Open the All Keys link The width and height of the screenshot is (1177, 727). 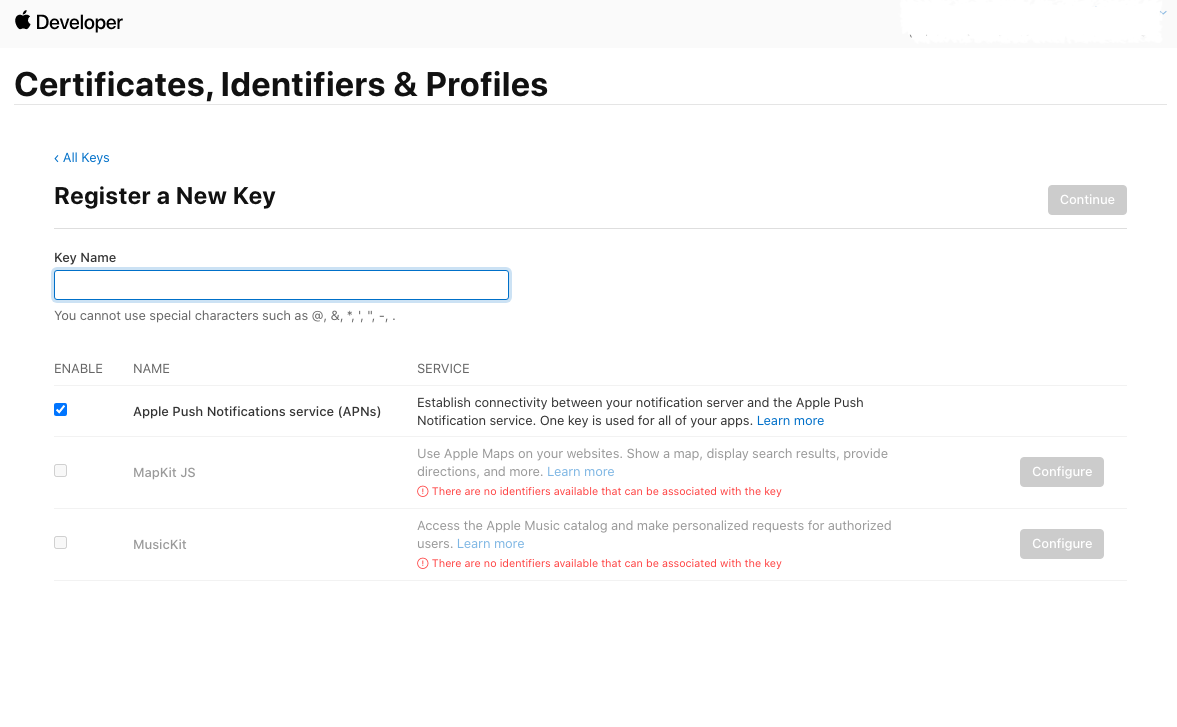tap(86, 157)
